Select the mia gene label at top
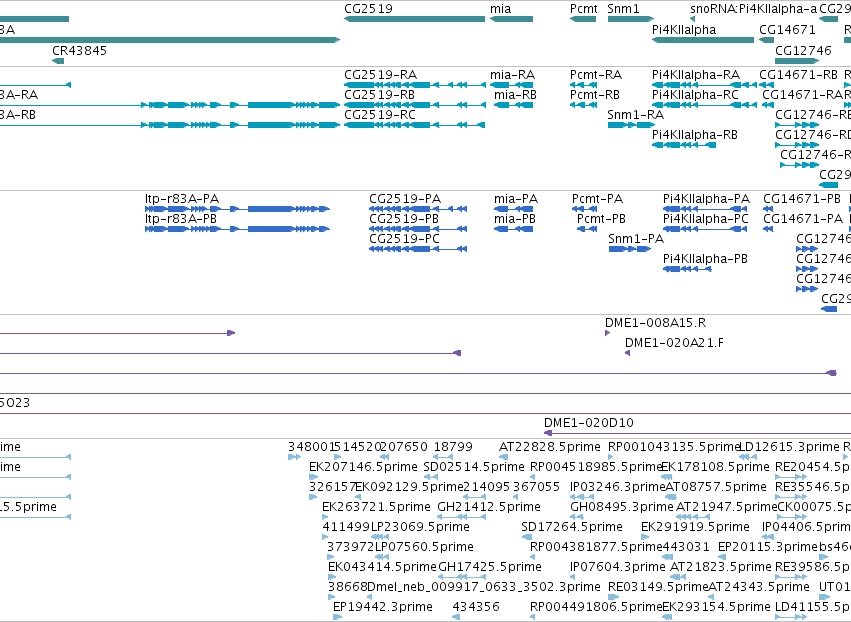 coord(500,9)
